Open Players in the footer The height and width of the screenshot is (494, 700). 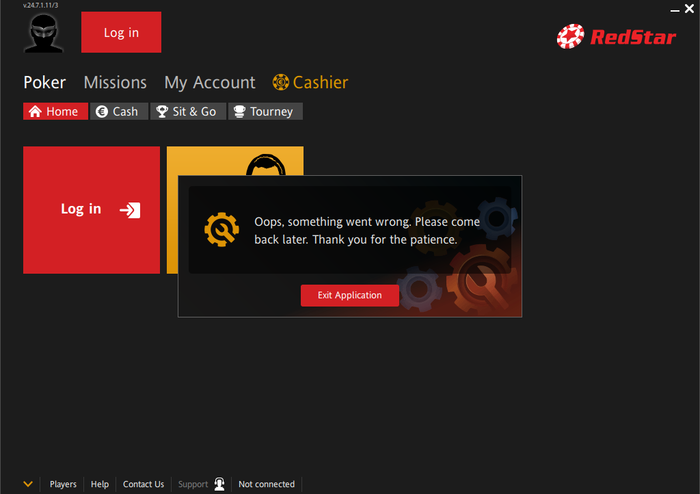pyautogui.click(x=63, y=484)
